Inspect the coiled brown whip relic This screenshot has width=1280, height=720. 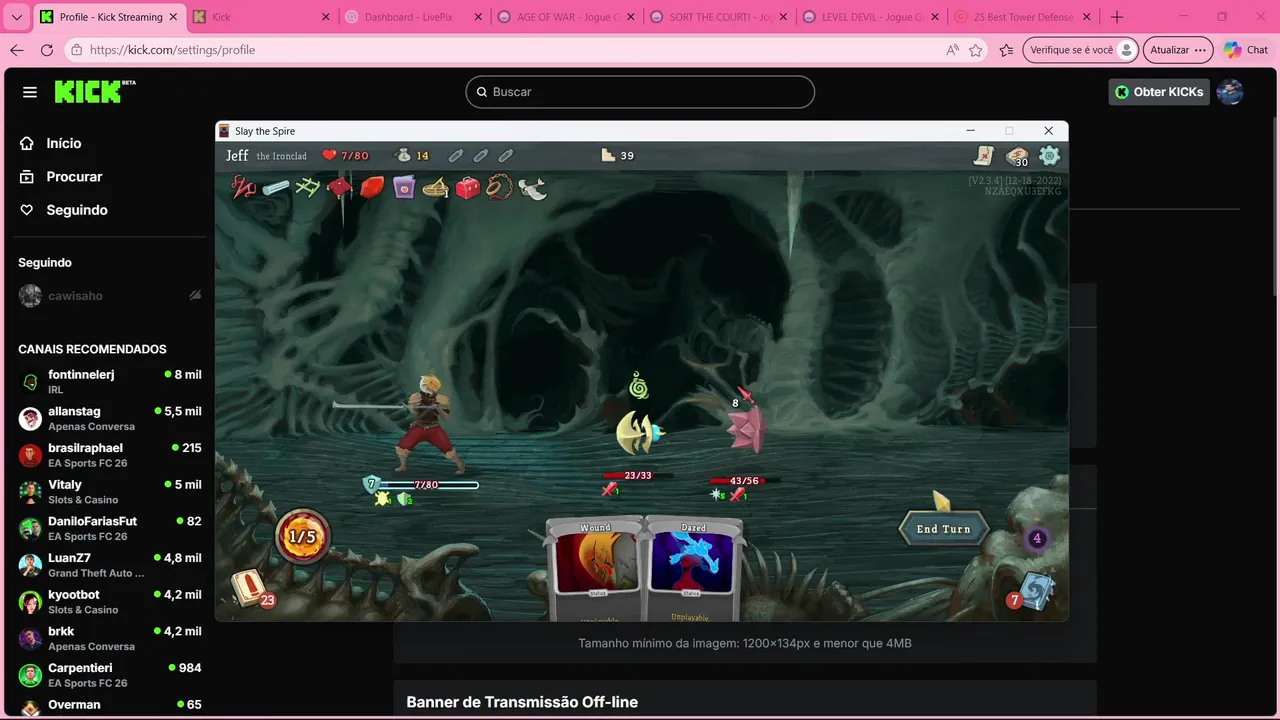(x=499, y=187)
